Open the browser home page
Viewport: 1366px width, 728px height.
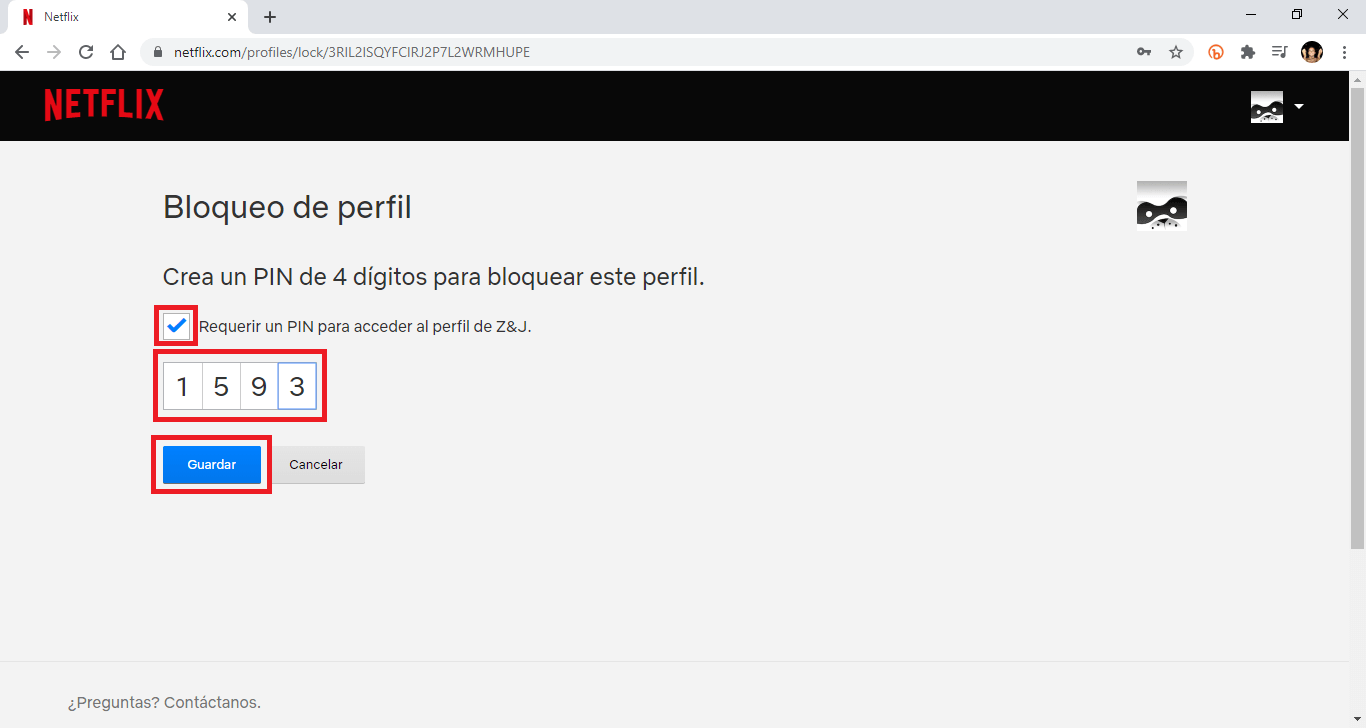tap(118, 52)
